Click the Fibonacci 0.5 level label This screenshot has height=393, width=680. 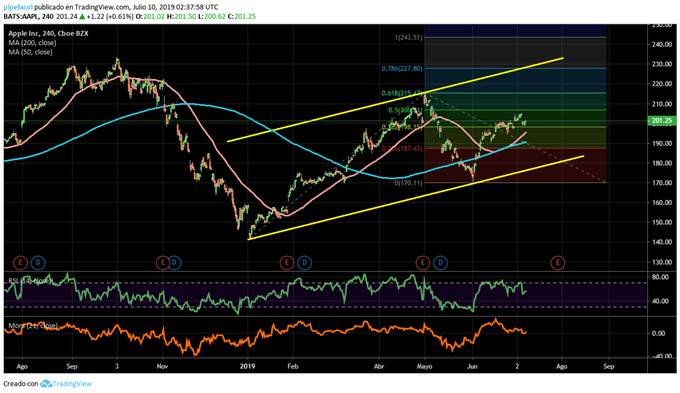click(405, 110)
